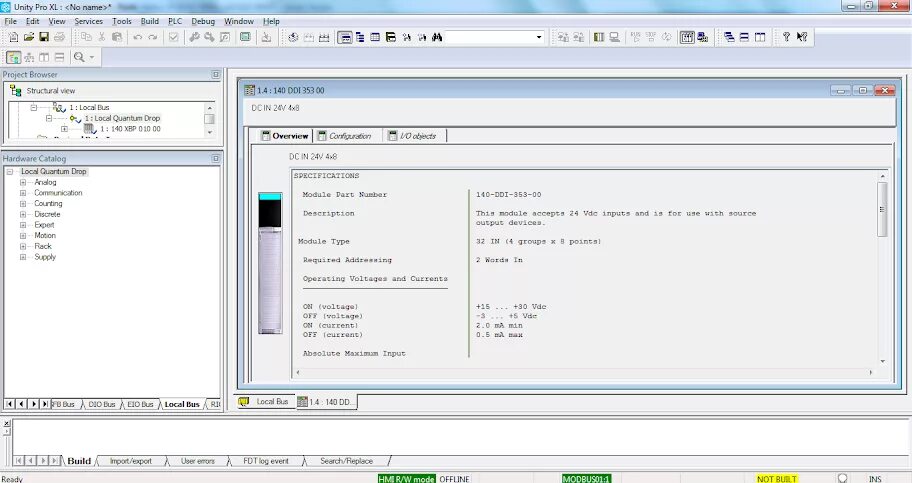Tile windows vertically using toolbar icon
The height and width of the screenshot is (483, 912).
point(760,37)
